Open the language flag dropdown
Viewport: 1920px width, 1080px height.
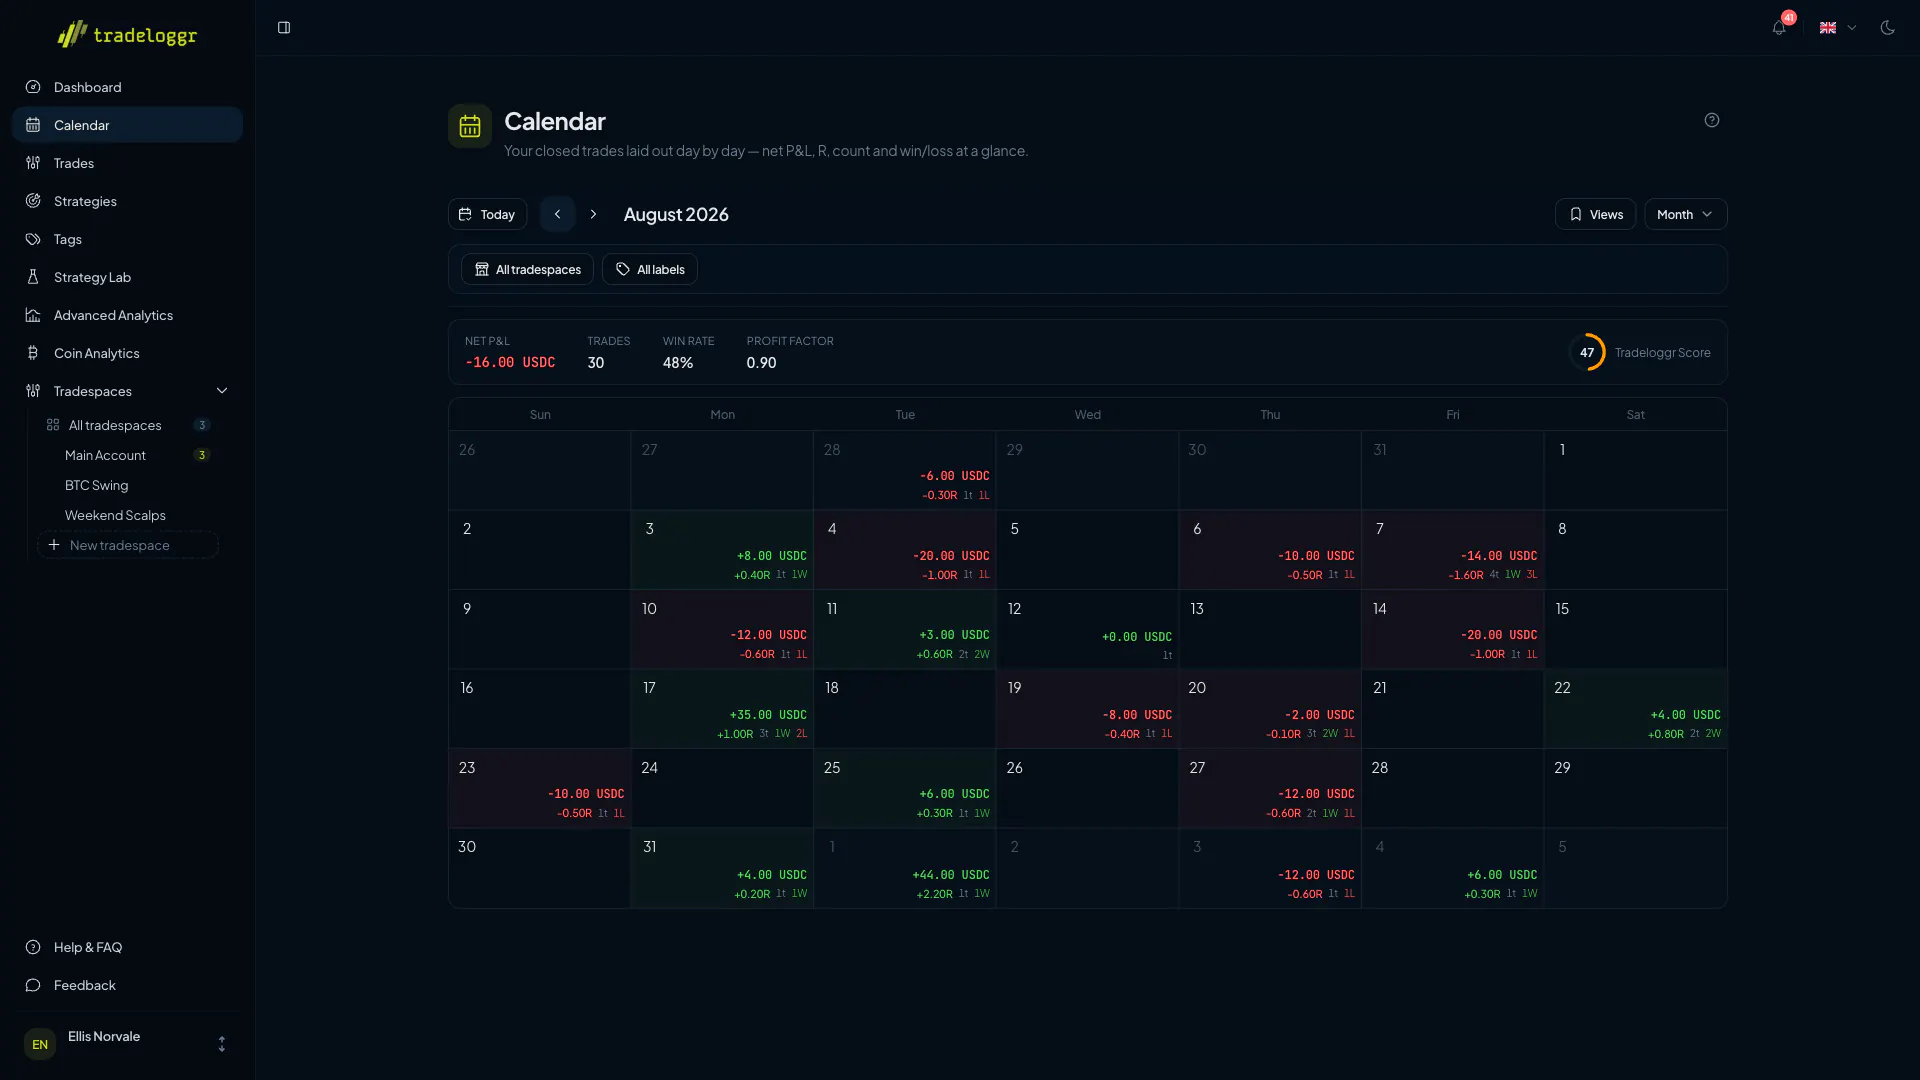1838,28
